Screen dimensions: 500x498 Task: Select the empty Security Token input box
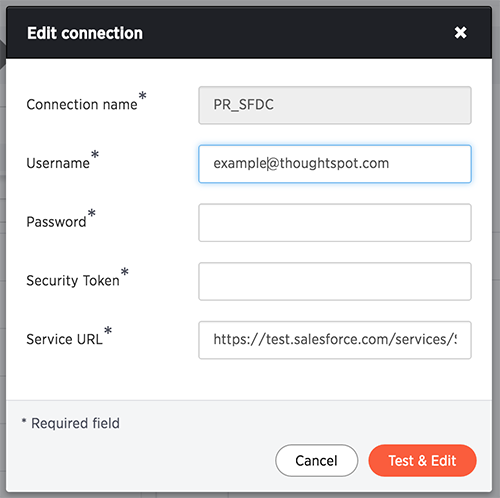(335, 281)
